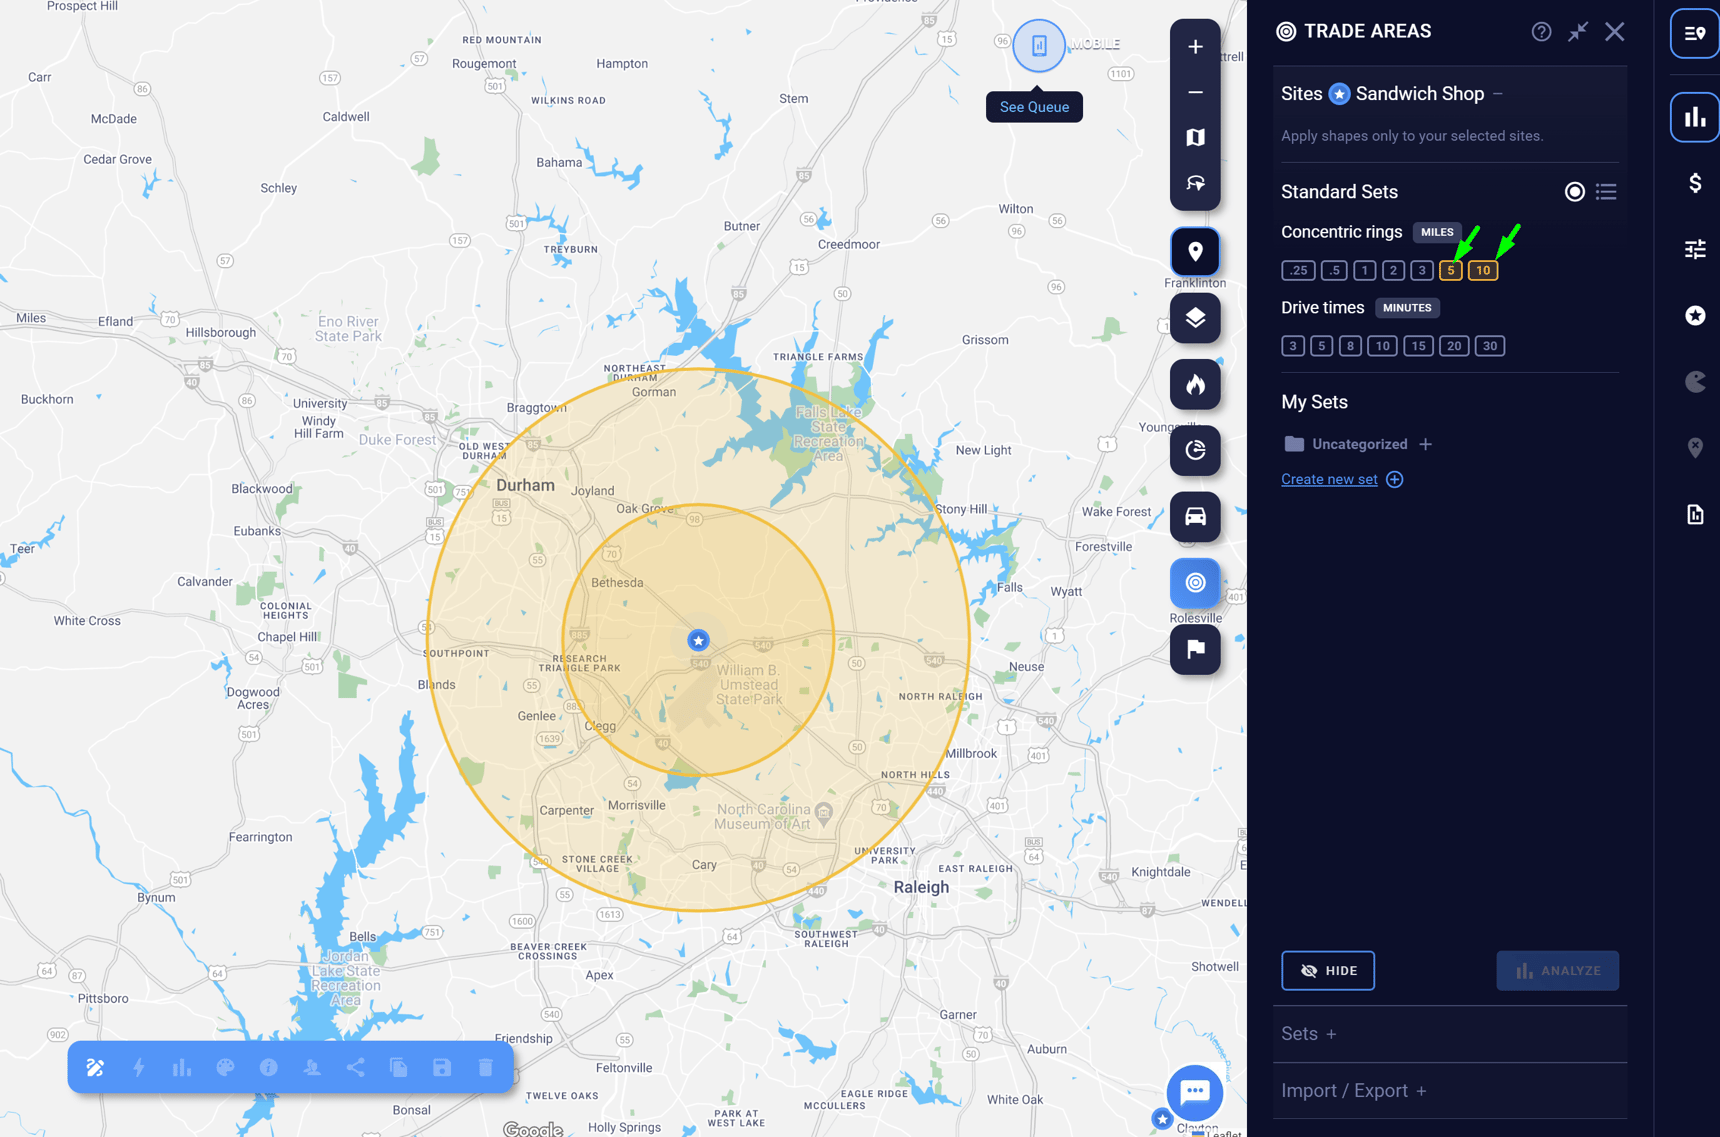The width and height of the screenshot is (1720, 1137).
Task: Click the trash icon in the bottom toolbar
Action: point(485,1068)
